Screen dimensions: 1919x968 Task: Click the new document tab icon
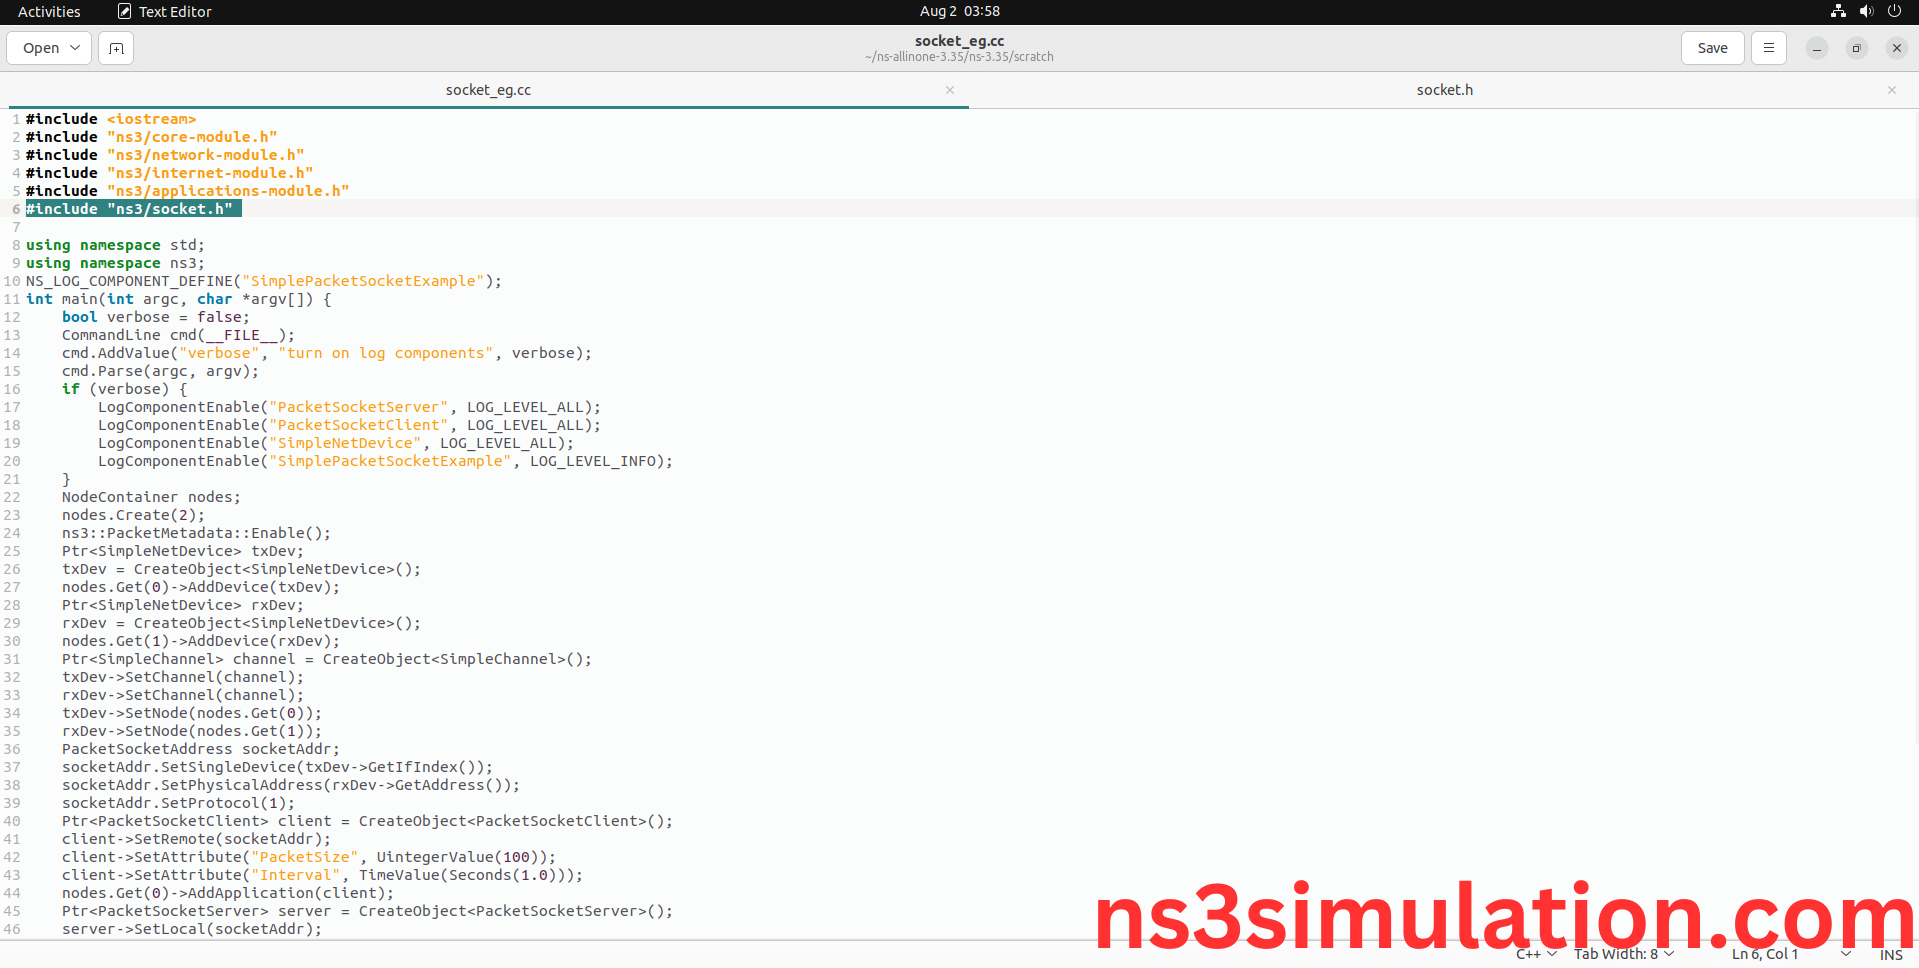(x=116, y=48)
